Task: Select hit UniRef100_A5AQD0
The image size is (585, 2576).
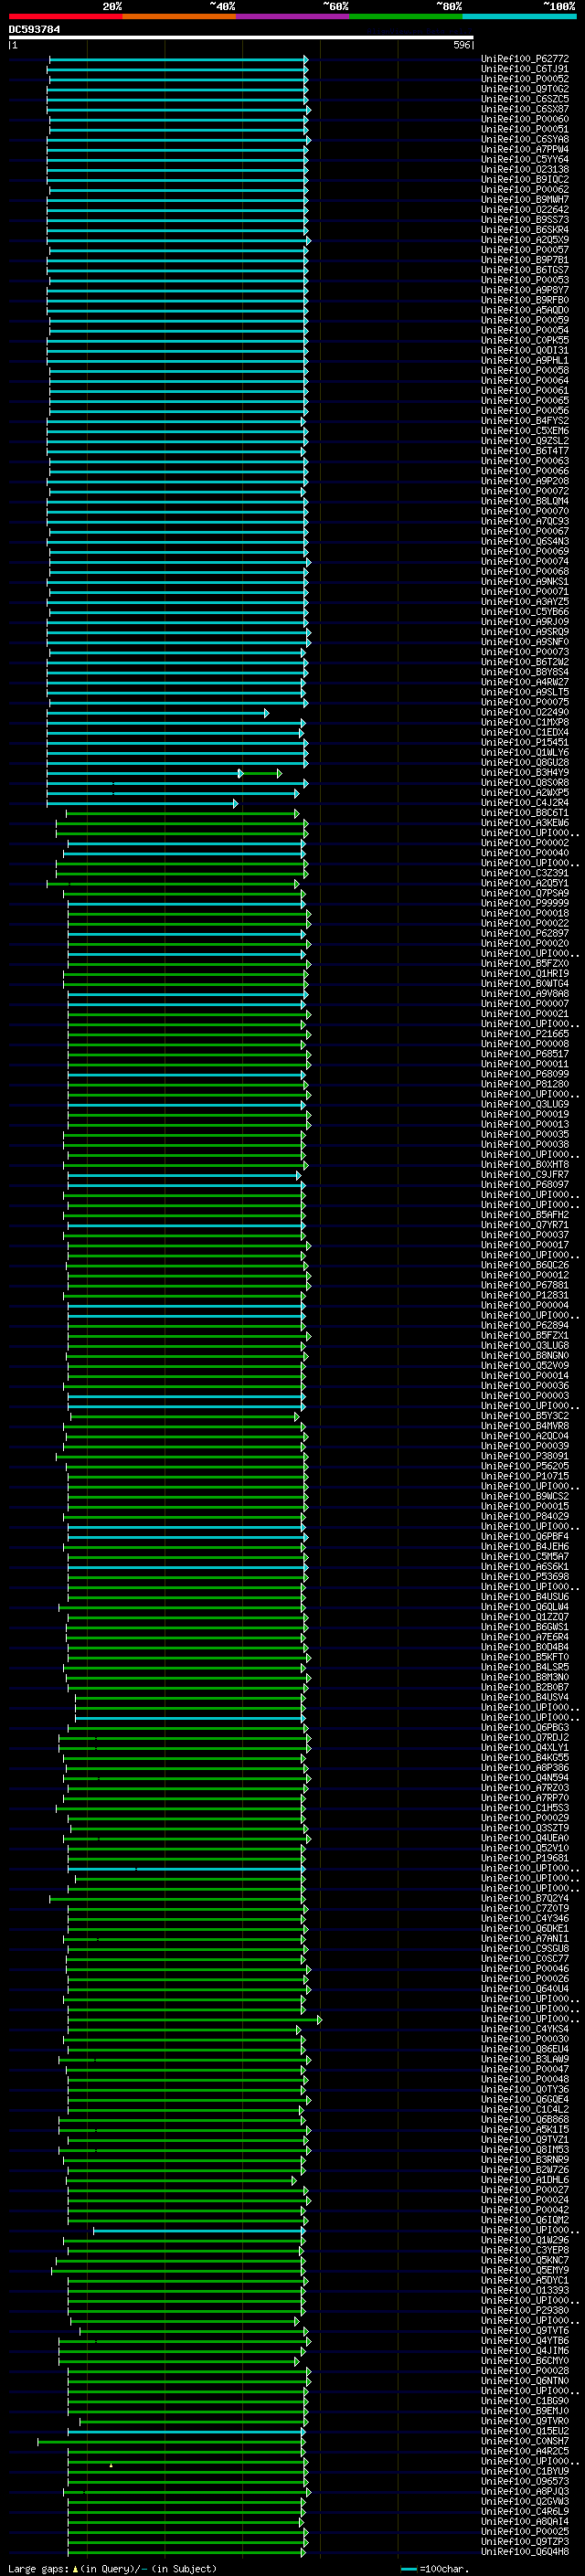Action: [x=525, y=310]
